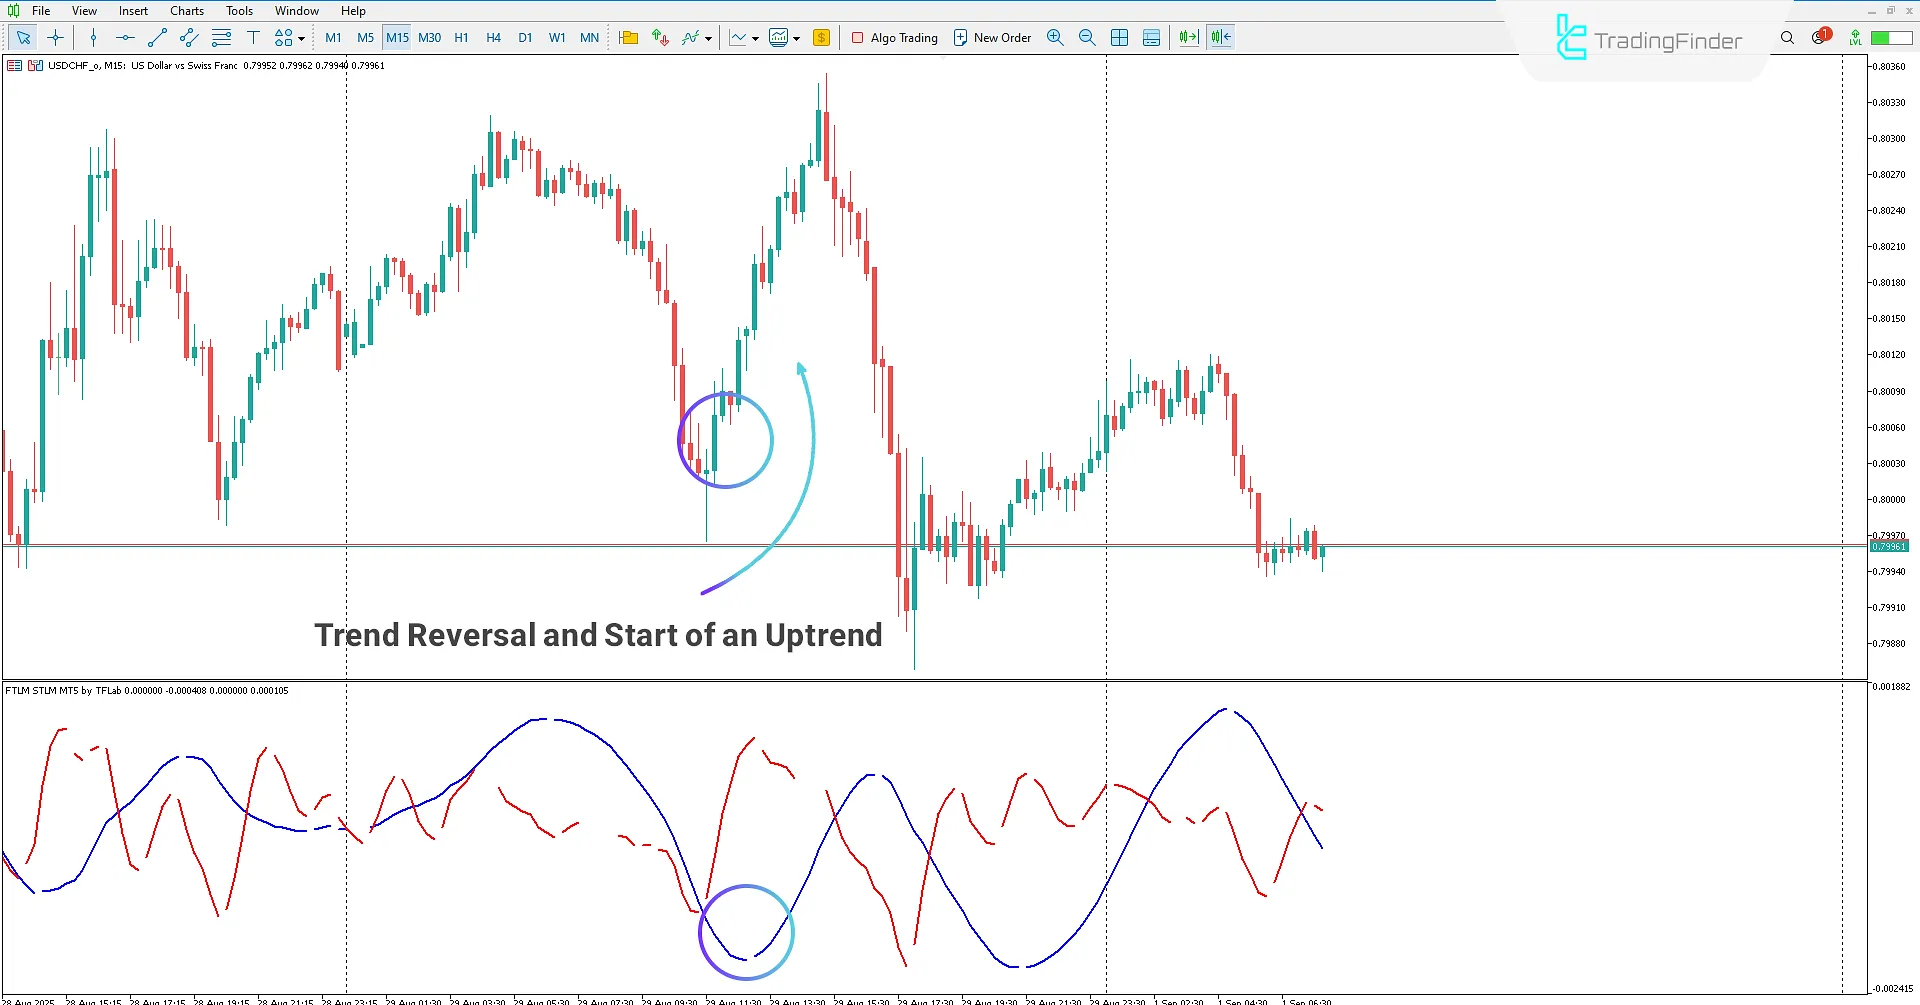
Task: Open the chart type dropdown arrow
Action: (755, 39)
